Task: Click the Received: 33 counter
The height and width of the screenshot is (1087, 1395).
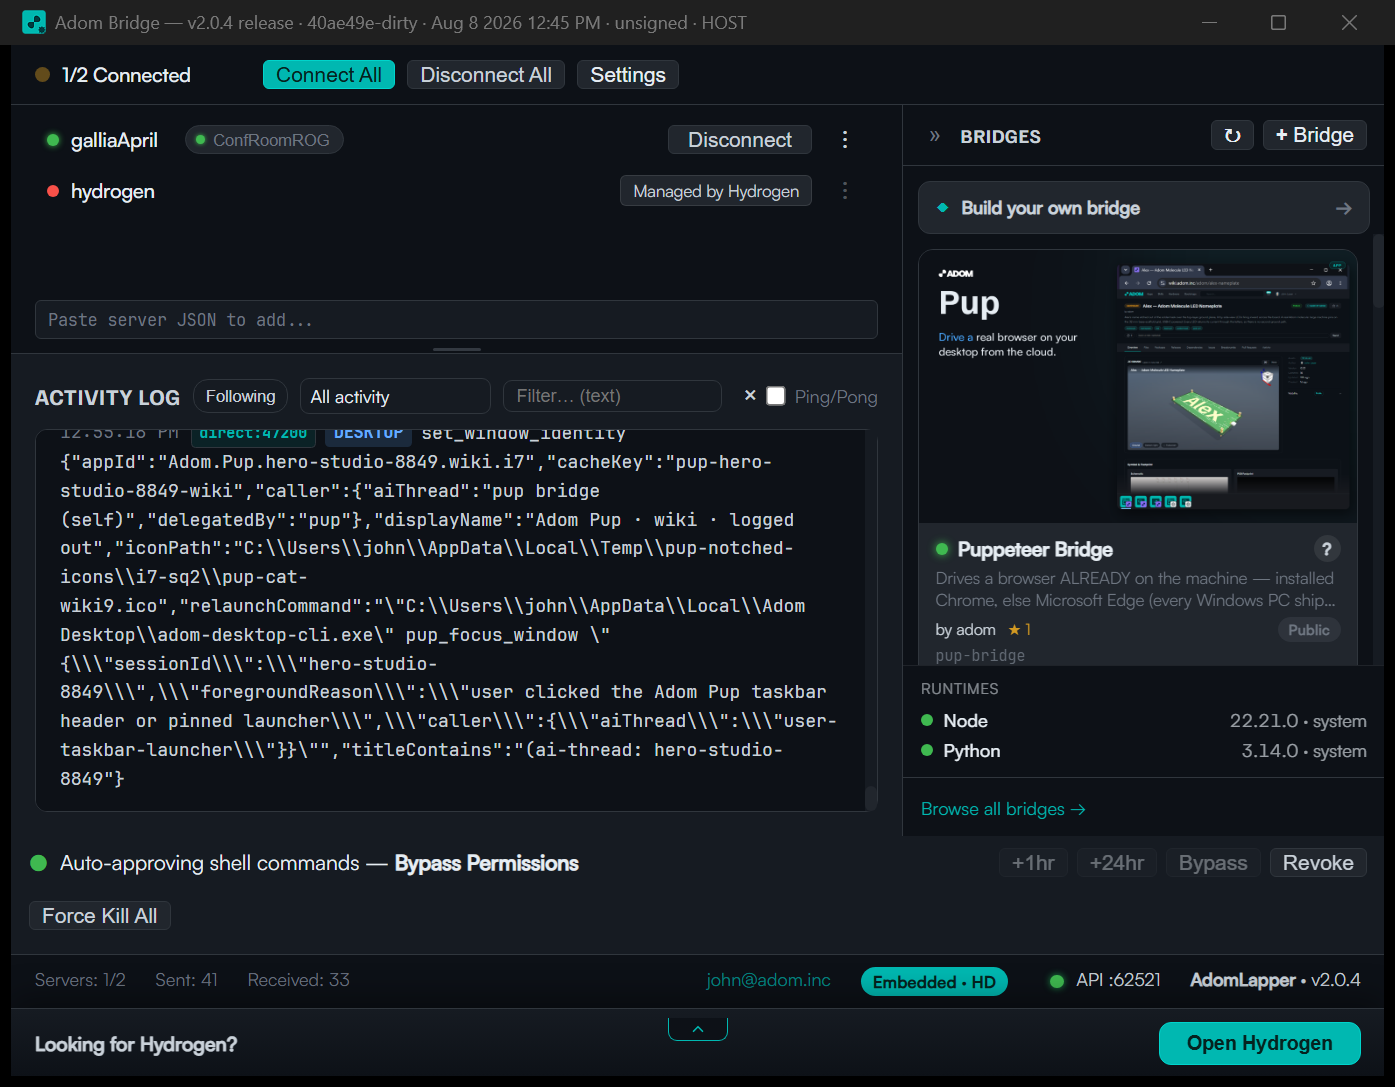Action: 298,980
